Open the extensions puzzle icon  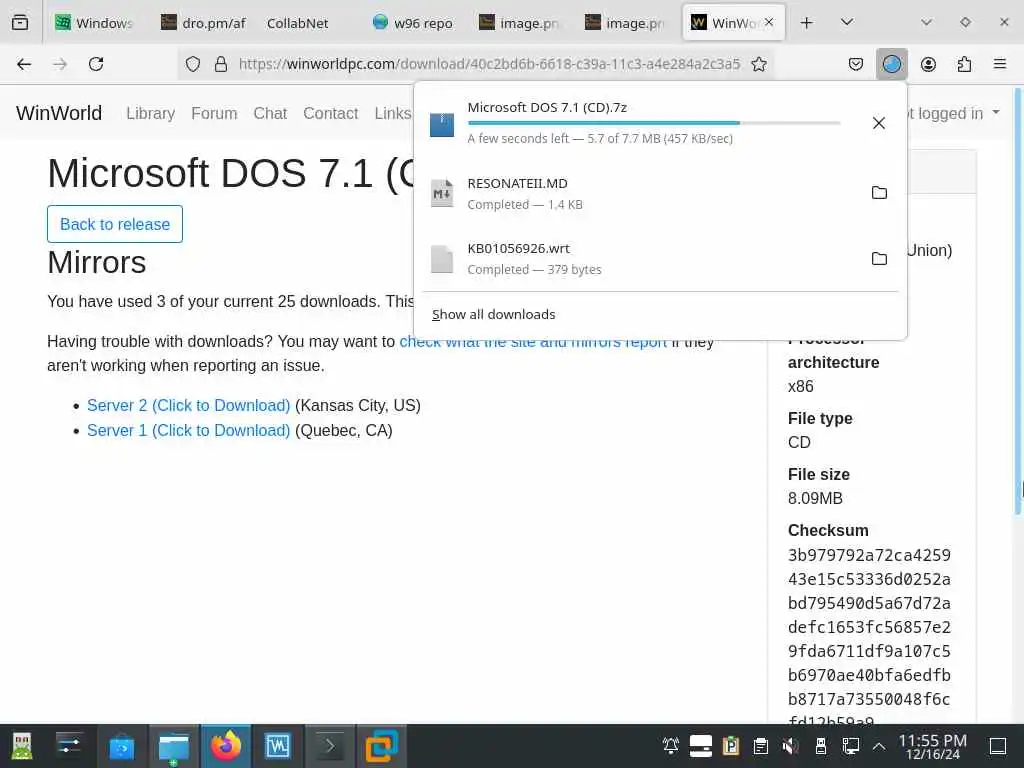(964, 64)
